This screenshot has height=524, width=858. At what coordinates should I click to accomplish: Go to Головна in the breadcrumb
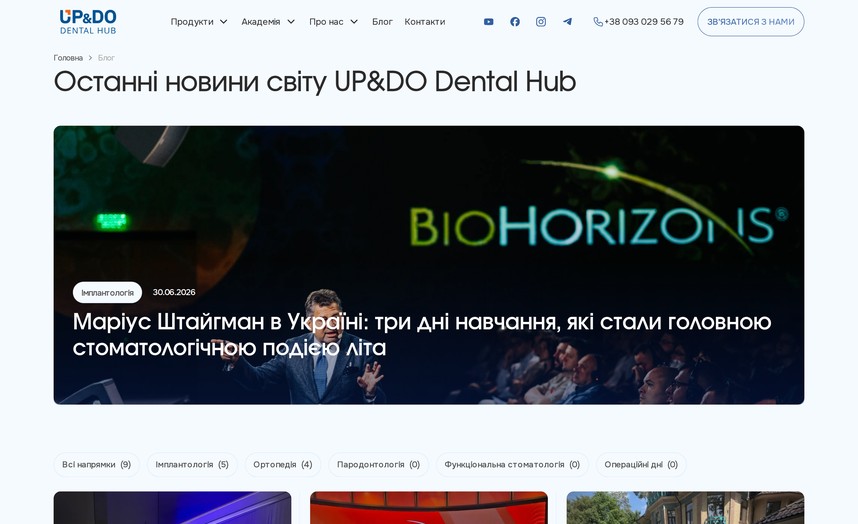[x=68, y=57]
